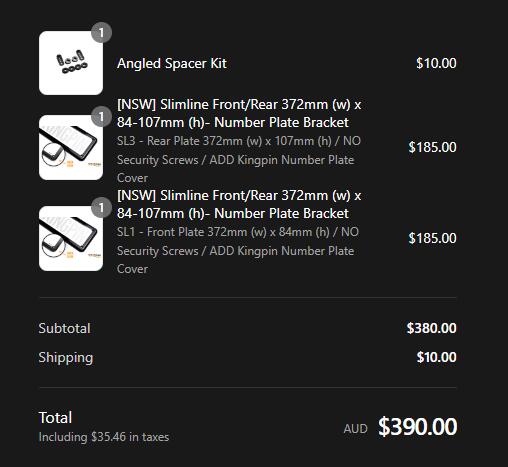Click the $10.00 shipping amount

click(x=436, y=357)
